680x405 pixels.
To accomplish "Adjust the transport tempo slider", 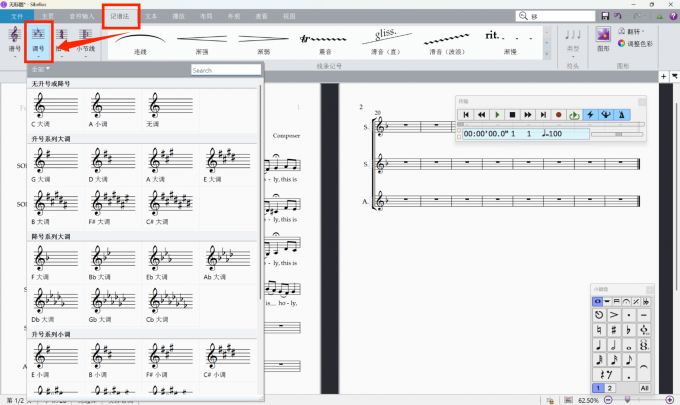I will click(617, 134).
